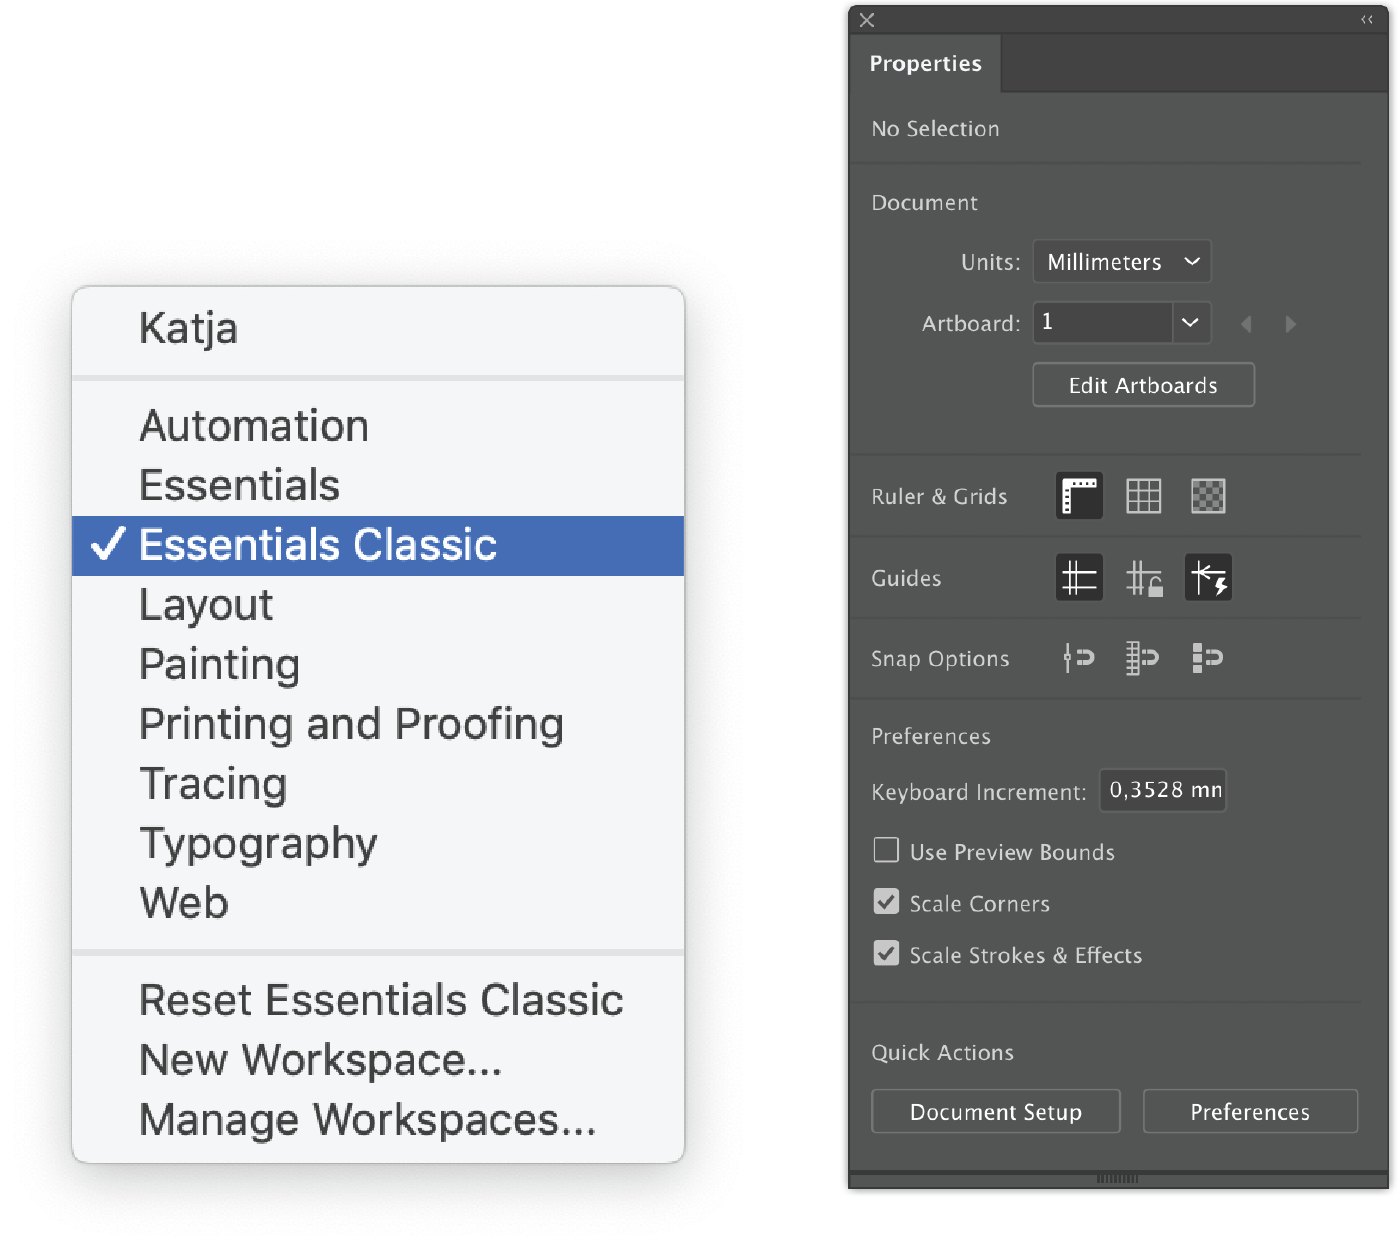
Task: Click the Keyboard Increment field
Action: coord(1163,790)
